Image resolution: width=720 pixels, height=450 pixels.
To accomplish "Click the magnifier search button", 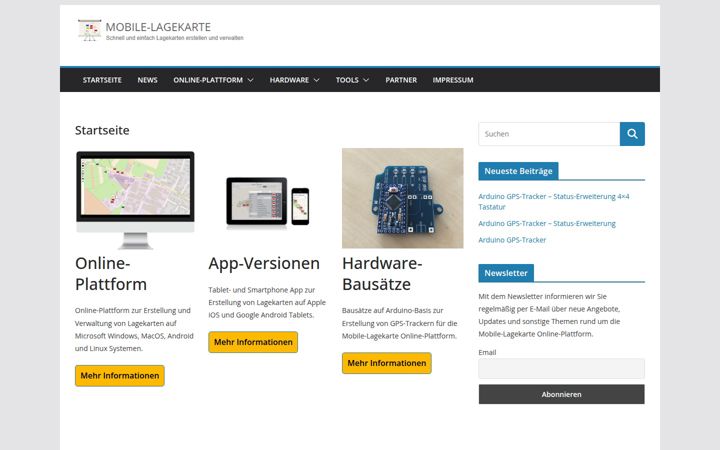I will click(x=632, y=134).
